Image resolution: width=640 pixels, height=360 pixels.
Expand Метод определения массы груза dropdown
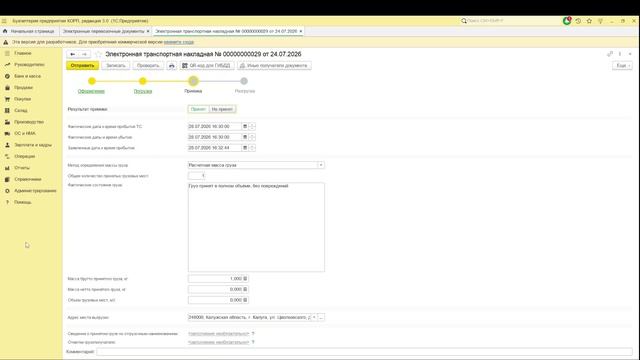tap(321, 165)
